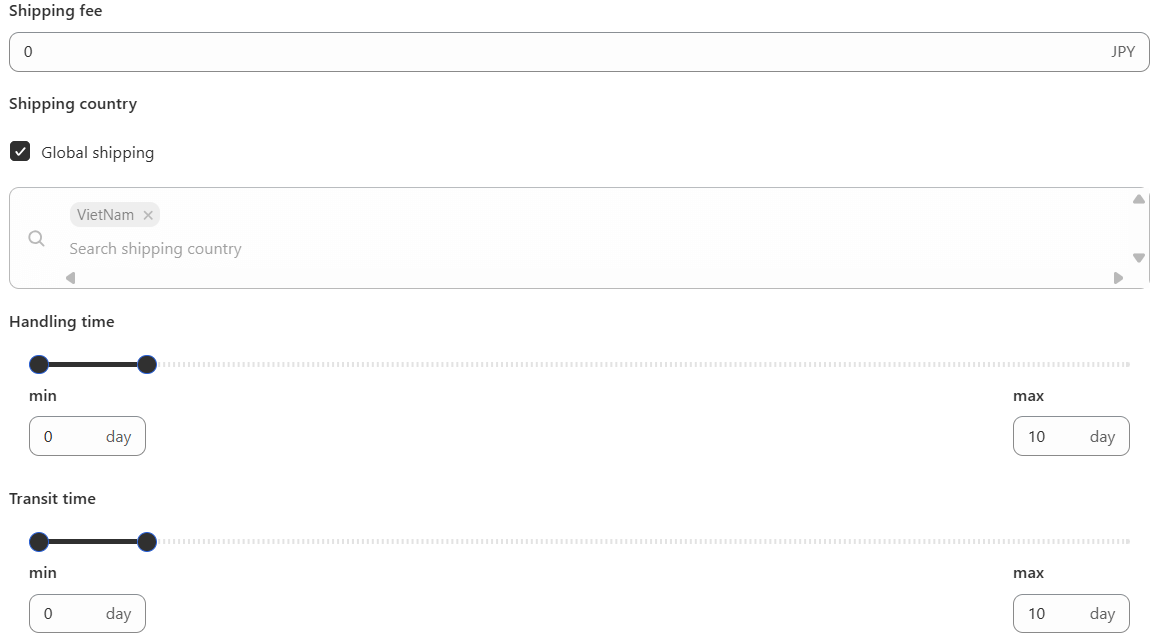Select the VietNam country tag

(x=103, y=214)
